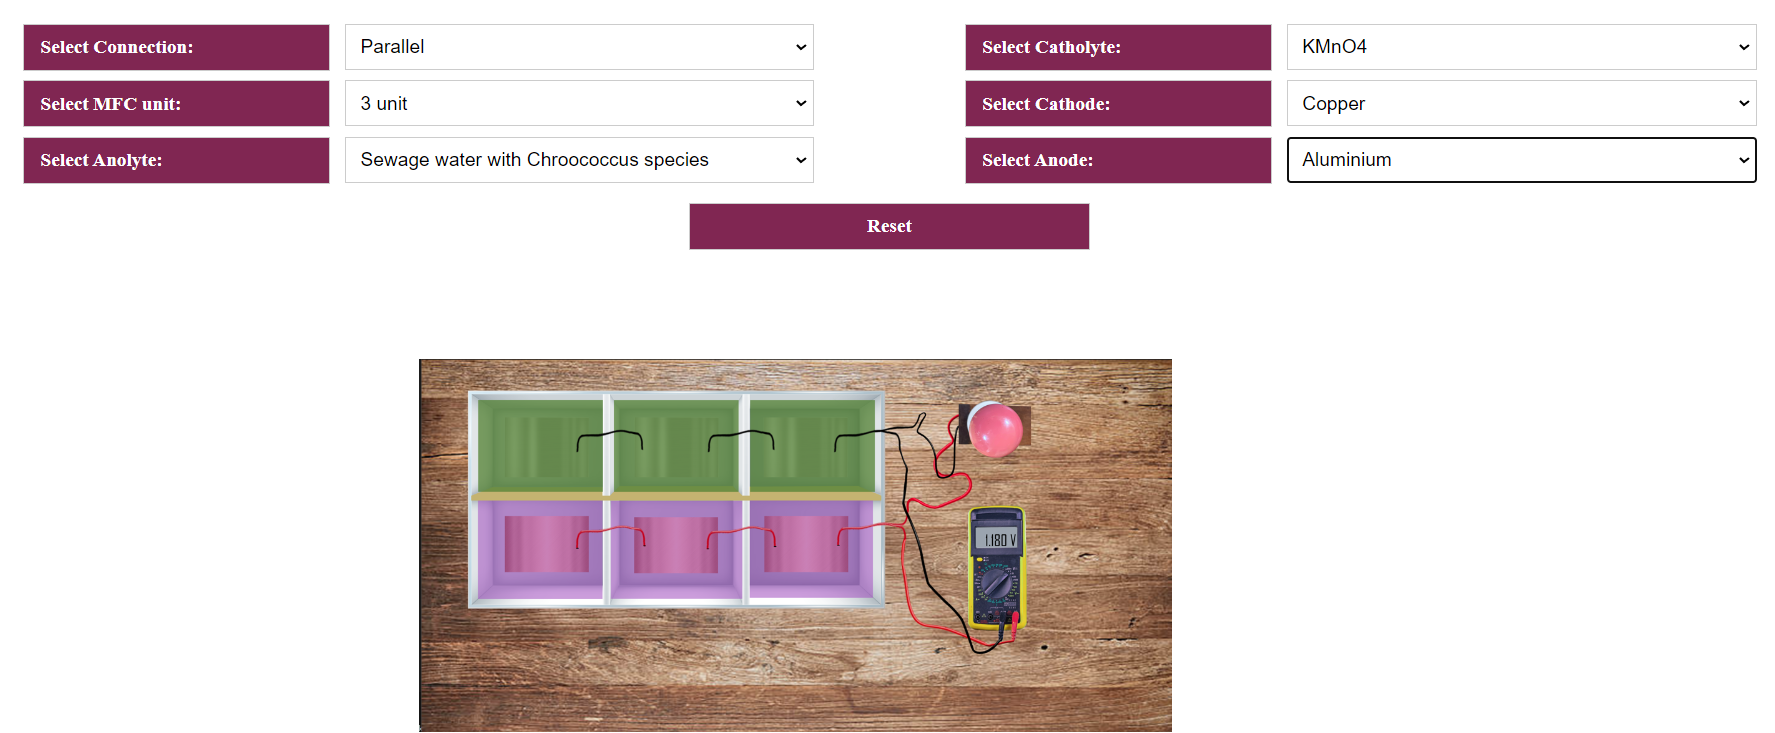Click the right pink cathode electrode plate
This screenshot has width=1775, height=733.
pyautogui.click(x=806, y=544)
